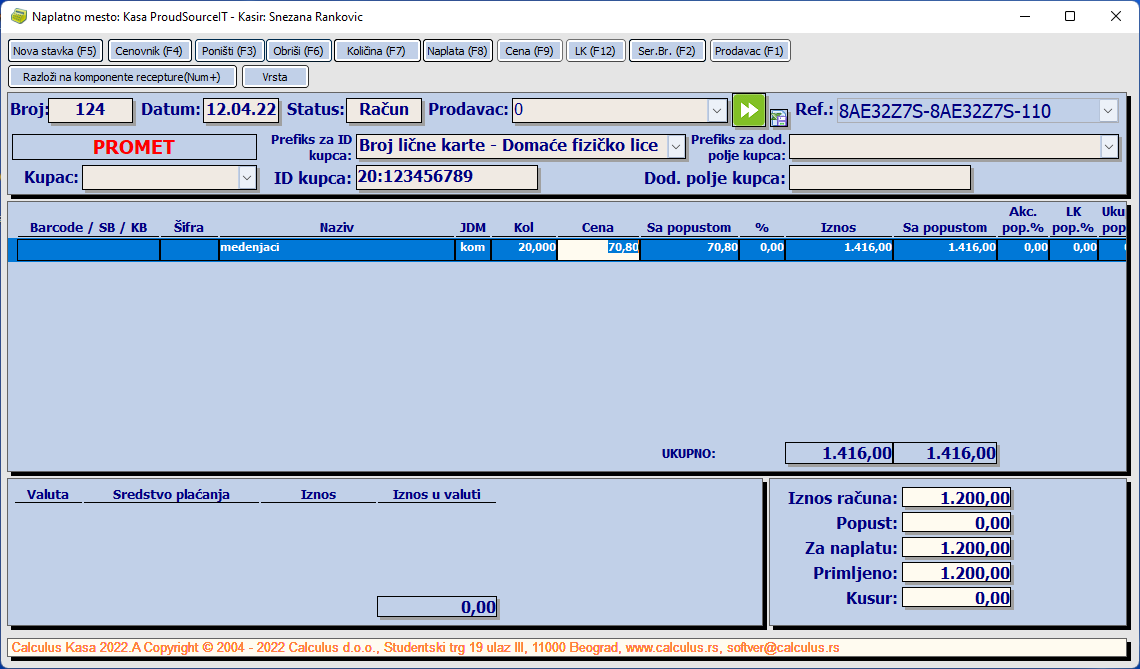This screenshot has height=669, width=1140.
Task: Click the small calculator icon beside Ref.
Action: (778, 116)
